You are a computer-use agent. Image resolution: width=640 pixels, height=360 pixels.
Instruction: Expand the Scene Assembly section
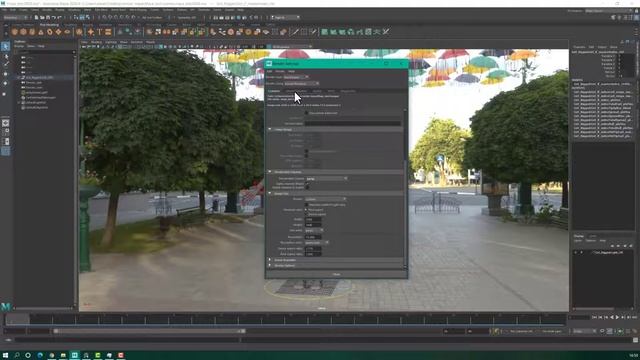click(x=269, y=260)
